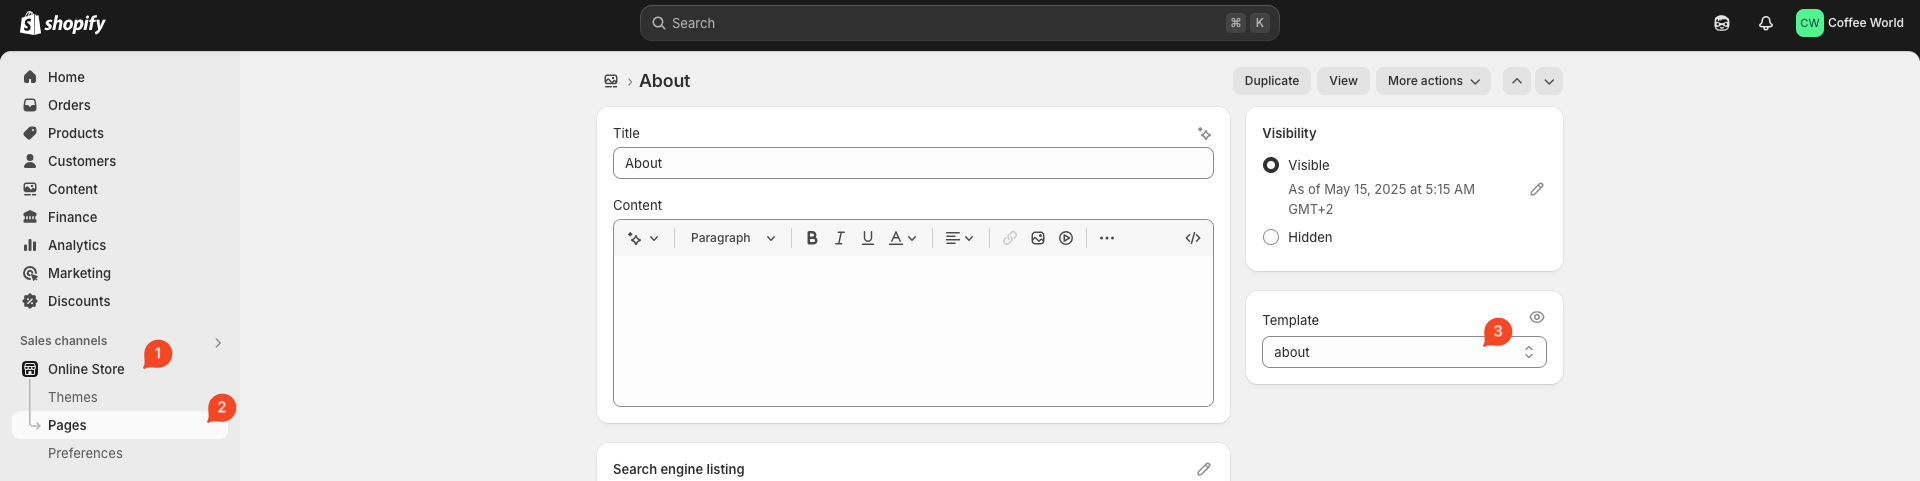Switch editor to HTML code view
The width and height of the screenshot is (1920, 481).
1193,238
